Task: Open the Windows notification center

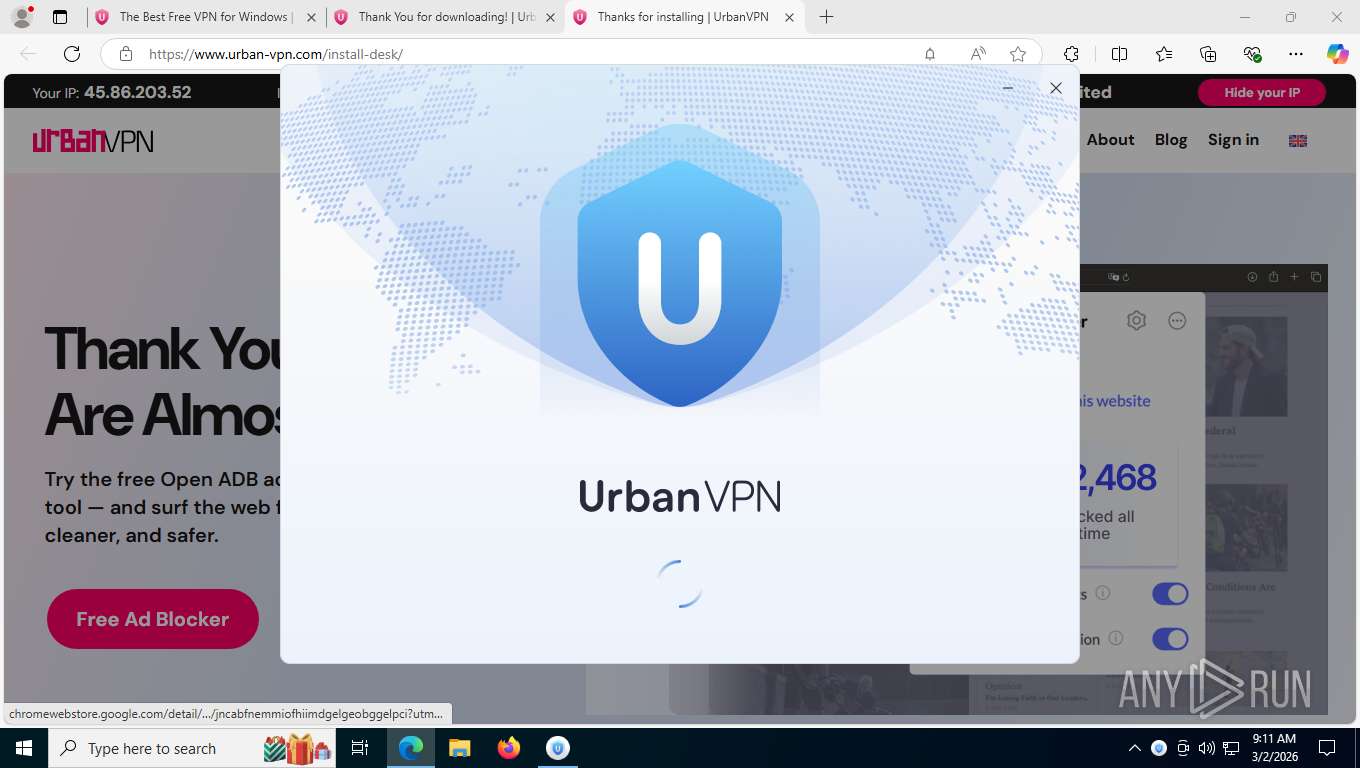Action: [x=1327, y=748]
